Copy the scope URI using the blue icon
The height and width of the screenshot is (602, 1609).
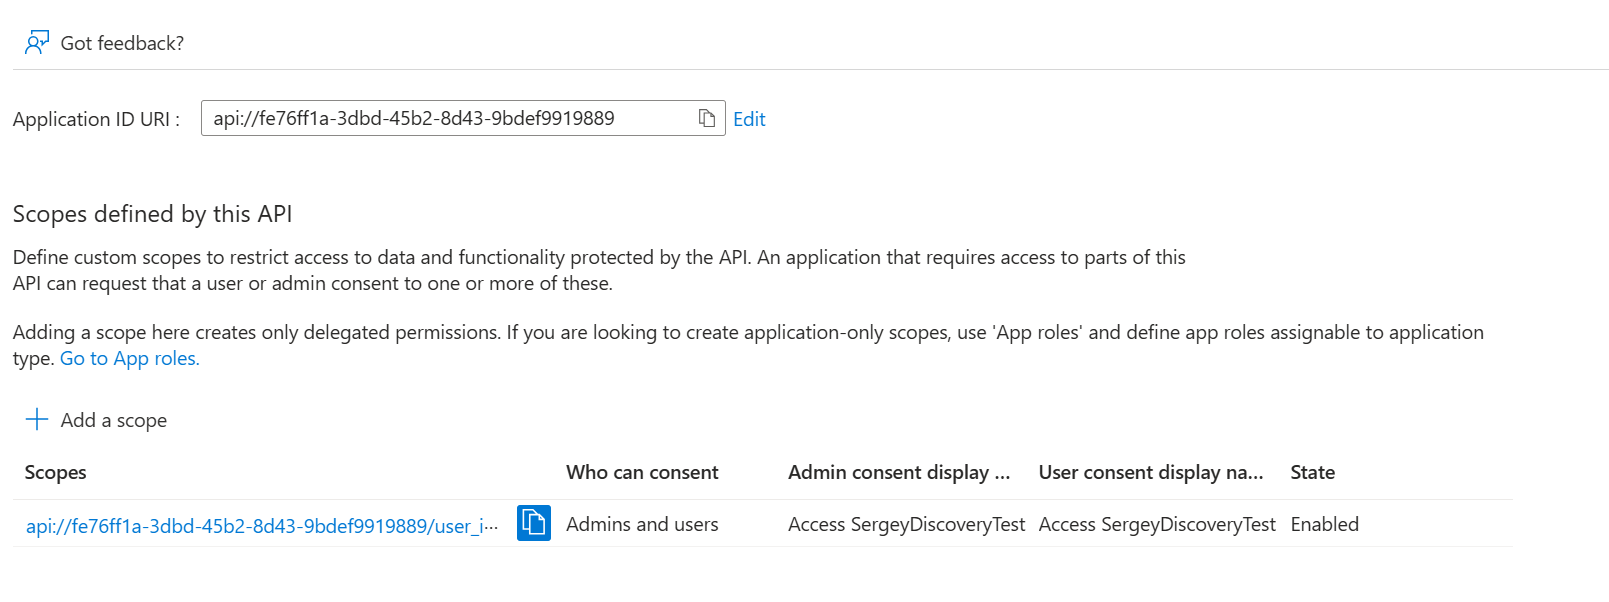click(x=533, y=523)
